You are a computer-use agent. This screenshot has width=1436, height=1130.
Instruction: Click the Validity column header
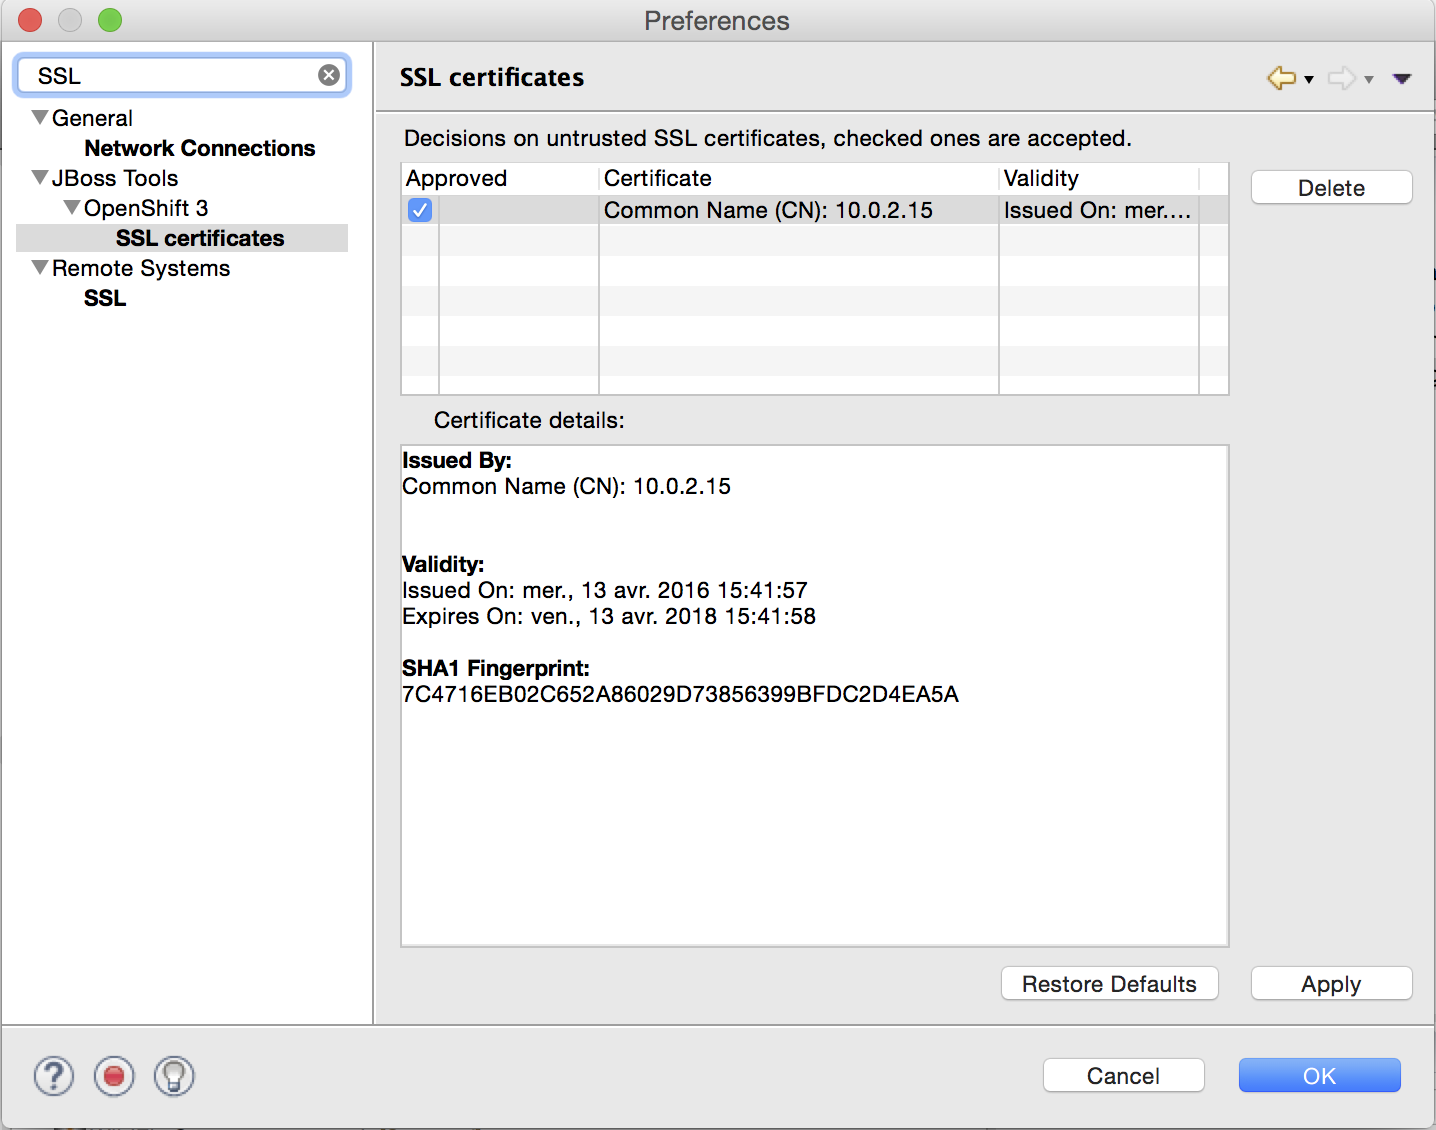click(1099, 178)
